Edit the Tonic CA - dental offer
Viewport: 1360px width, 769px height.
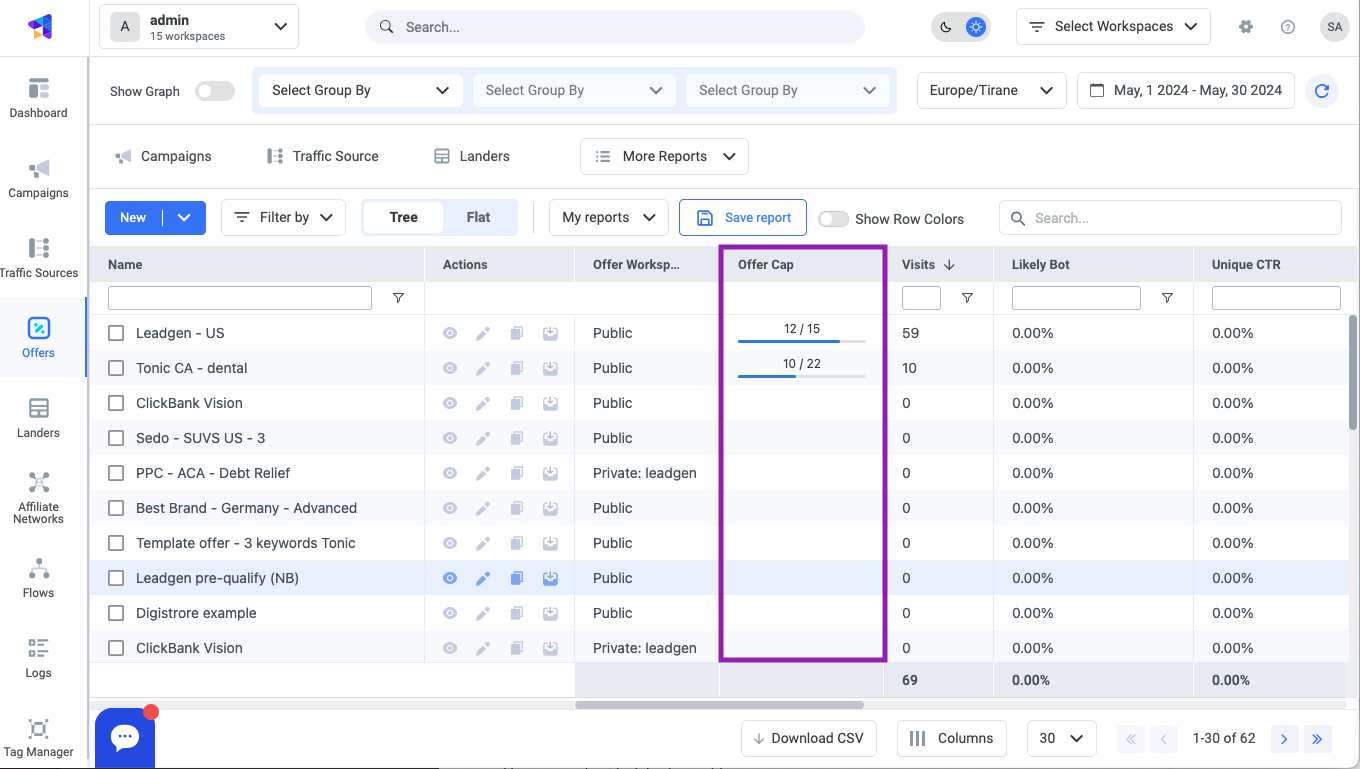pos(483,368)
